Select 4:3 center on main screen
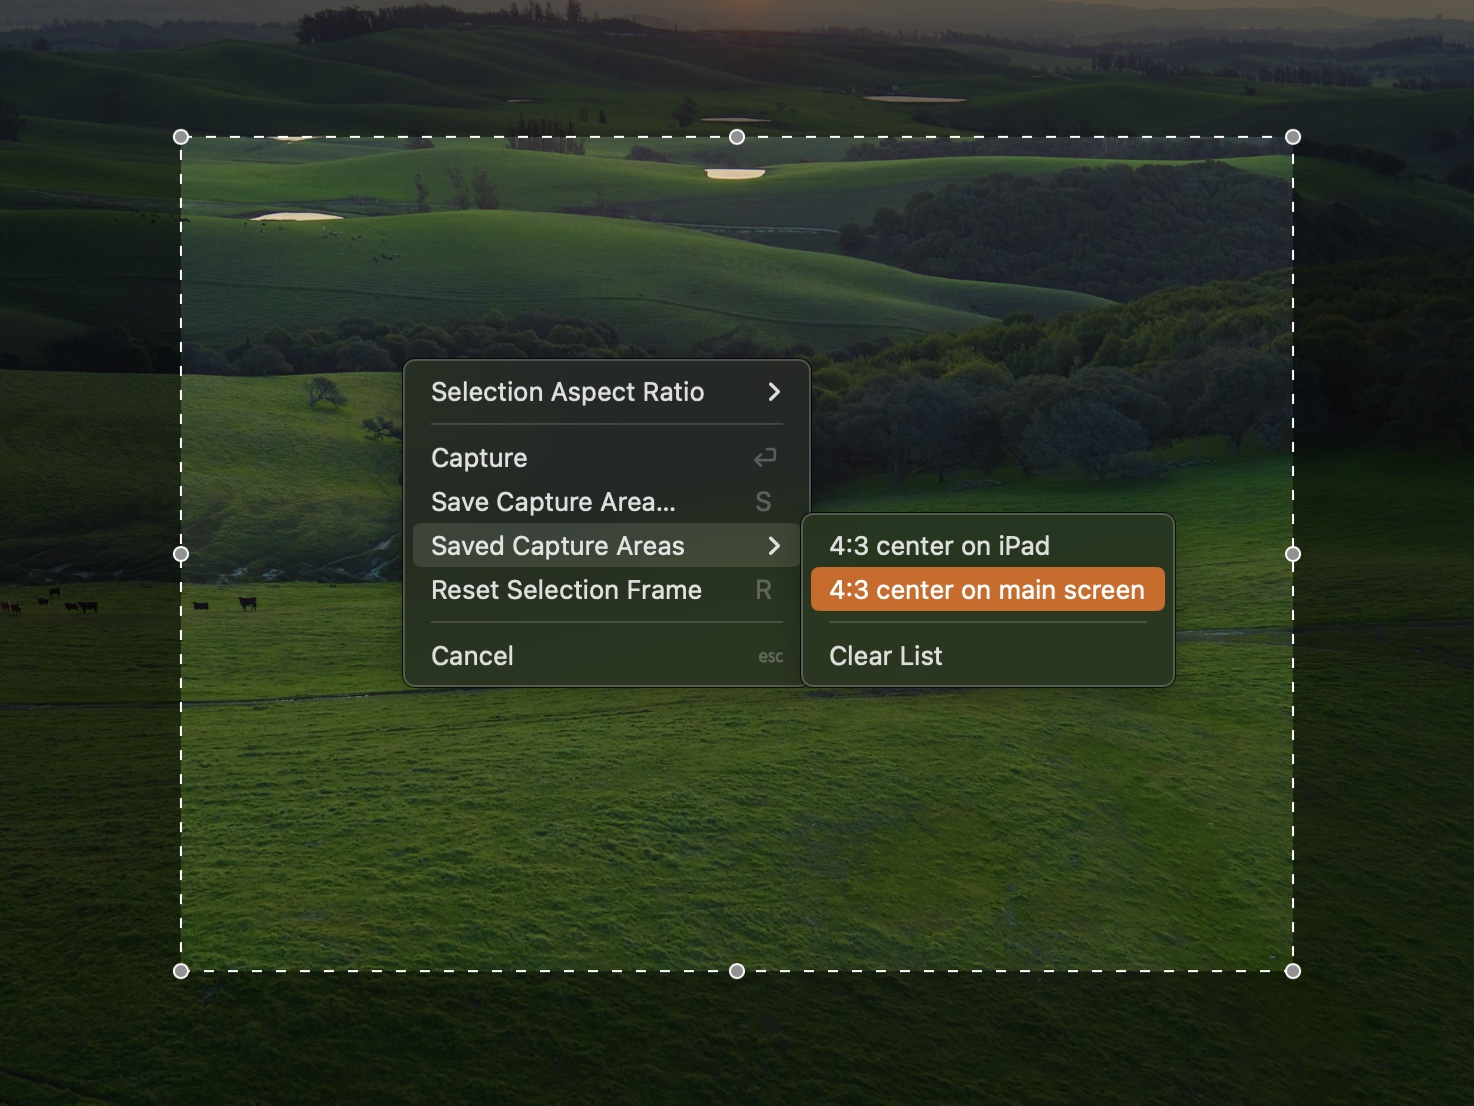The height and width of the screenshot is (1106, 1474). (x=988, y=590)
